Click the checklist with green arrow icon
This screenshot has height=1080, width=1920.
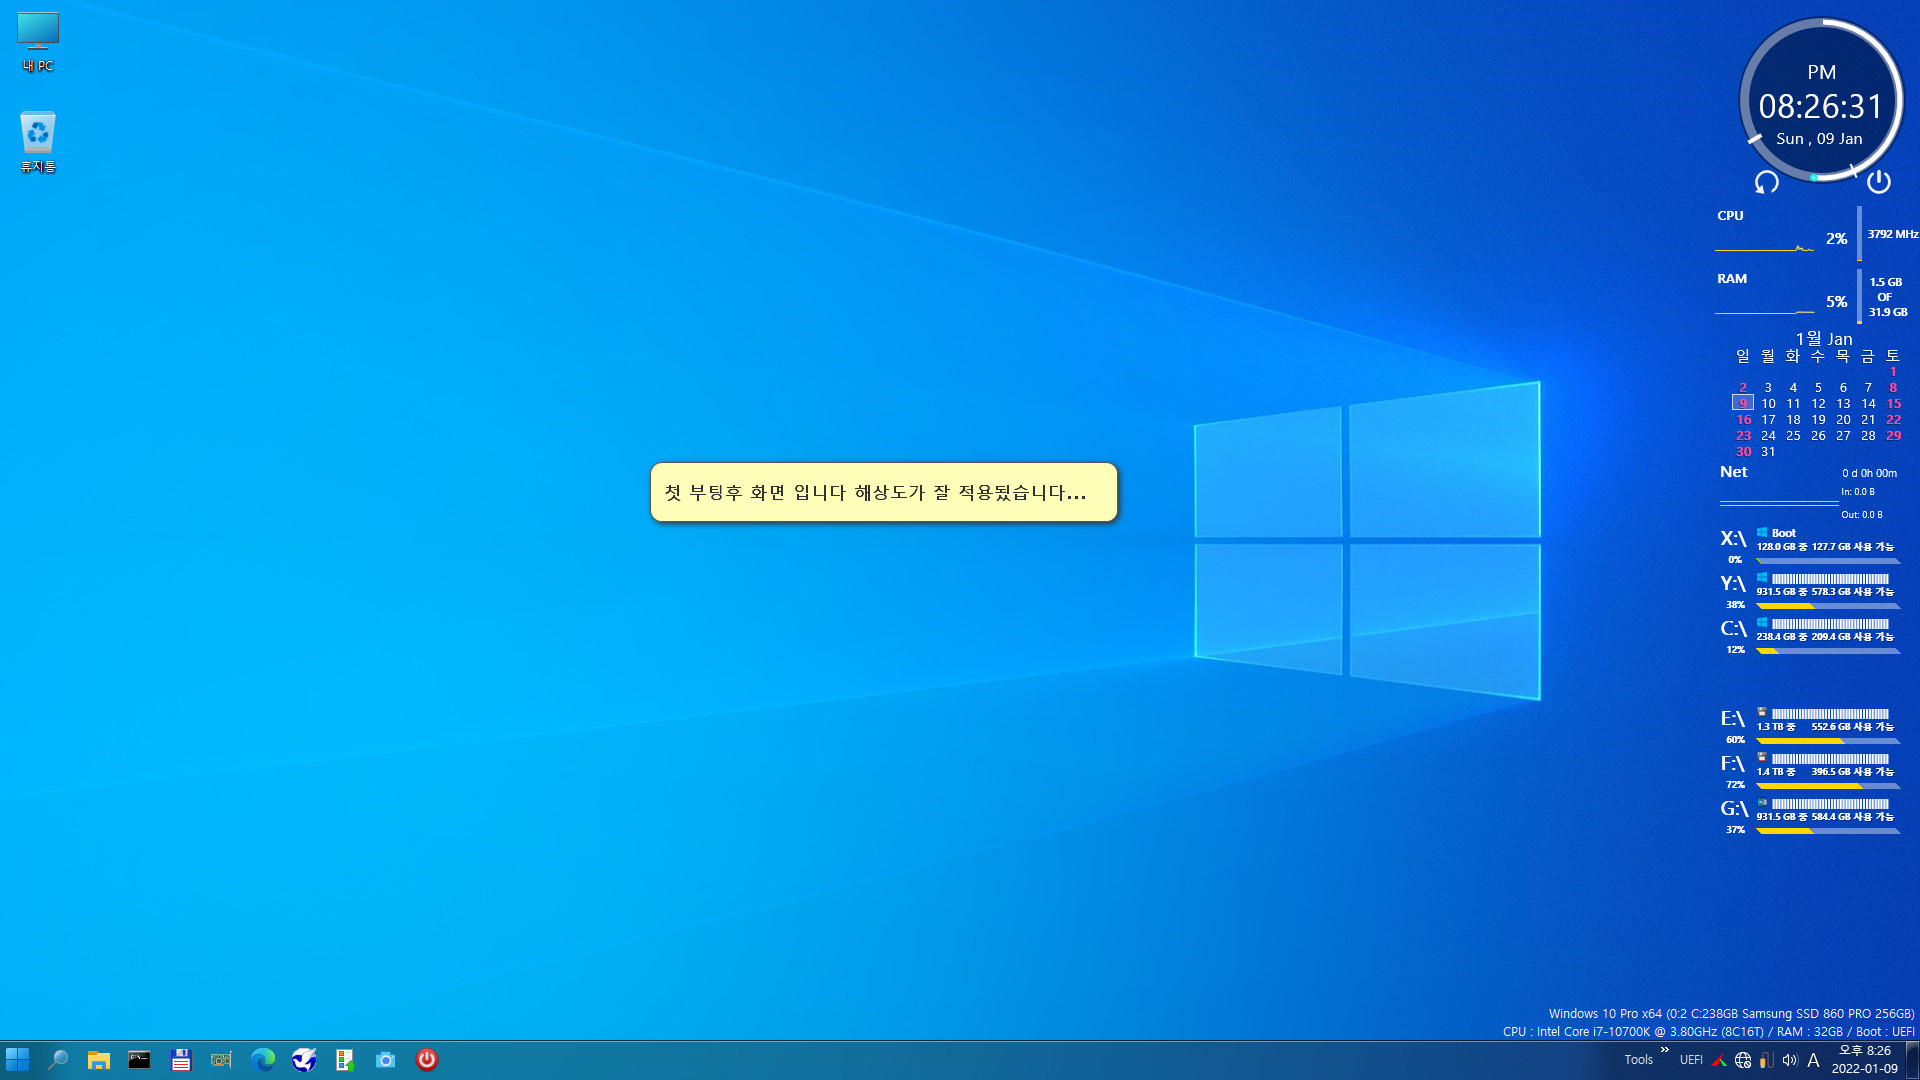(345, 1060)
